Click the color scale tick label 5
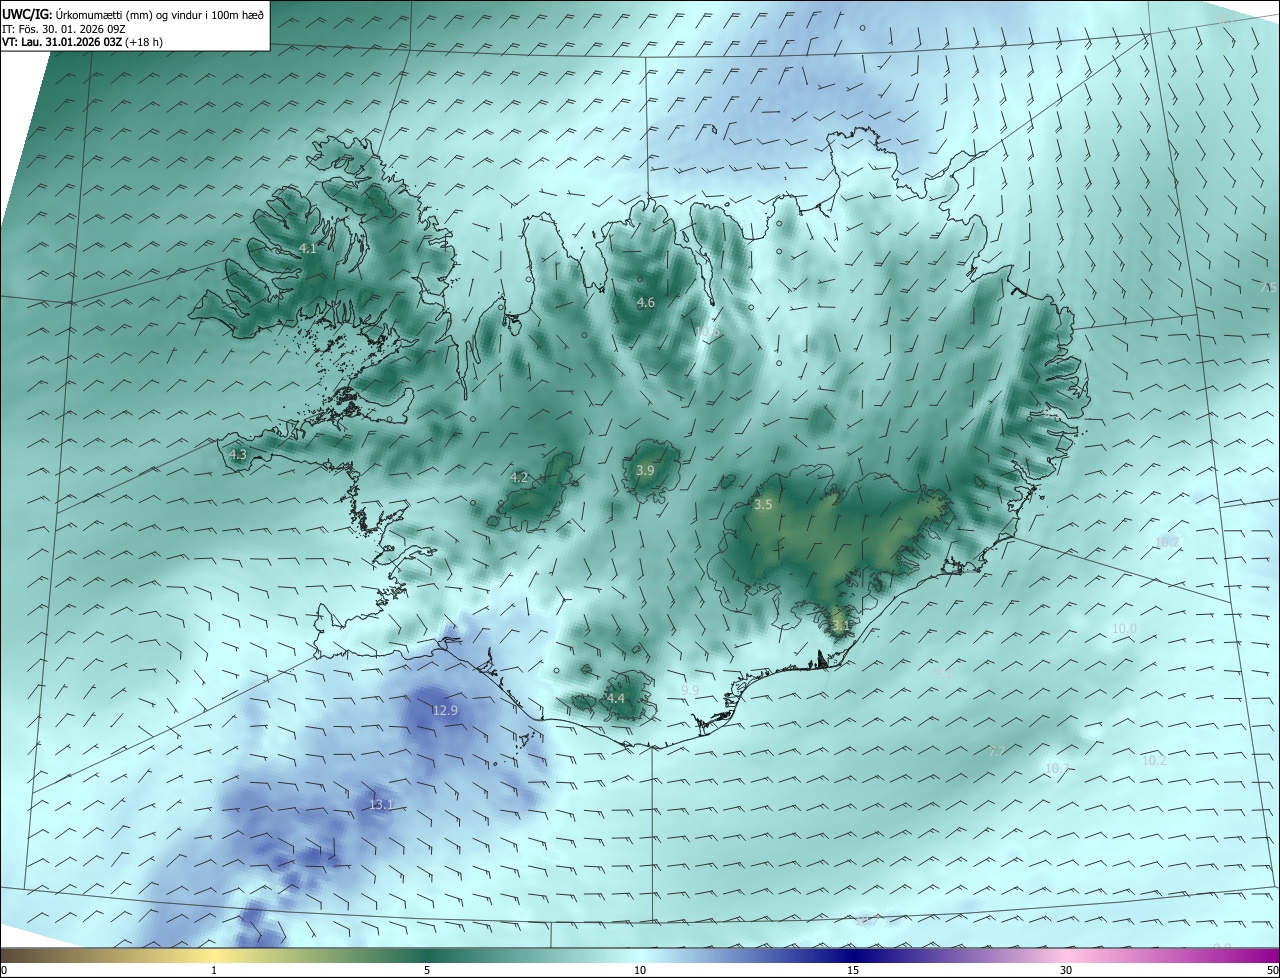1280x978 pixels. [427, 970]
